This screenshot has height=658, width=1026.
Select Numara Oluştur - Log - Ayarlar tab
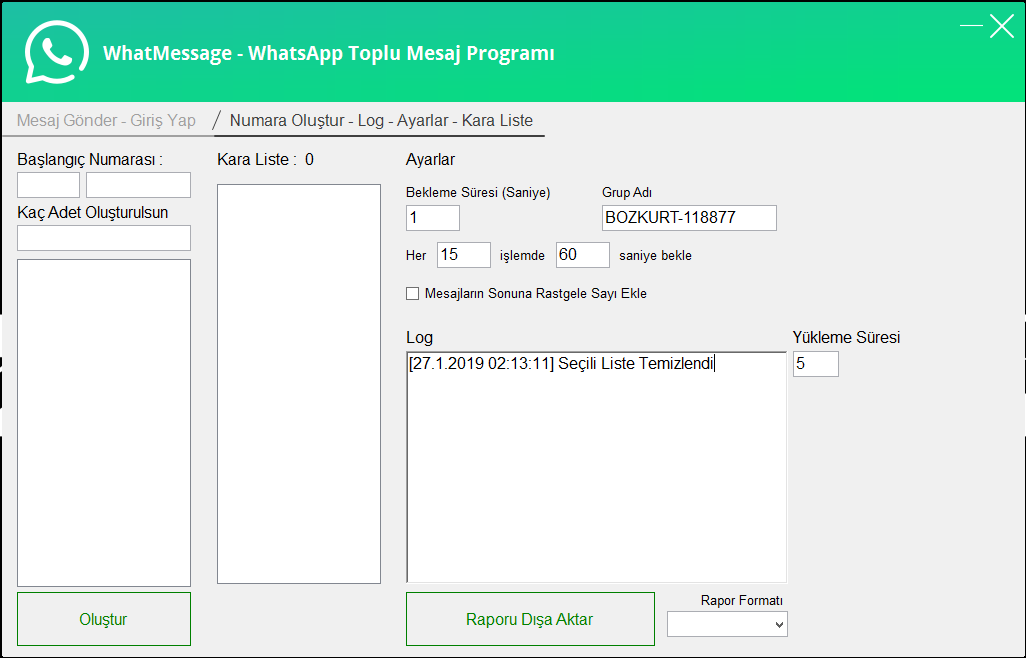pos(381,120)
